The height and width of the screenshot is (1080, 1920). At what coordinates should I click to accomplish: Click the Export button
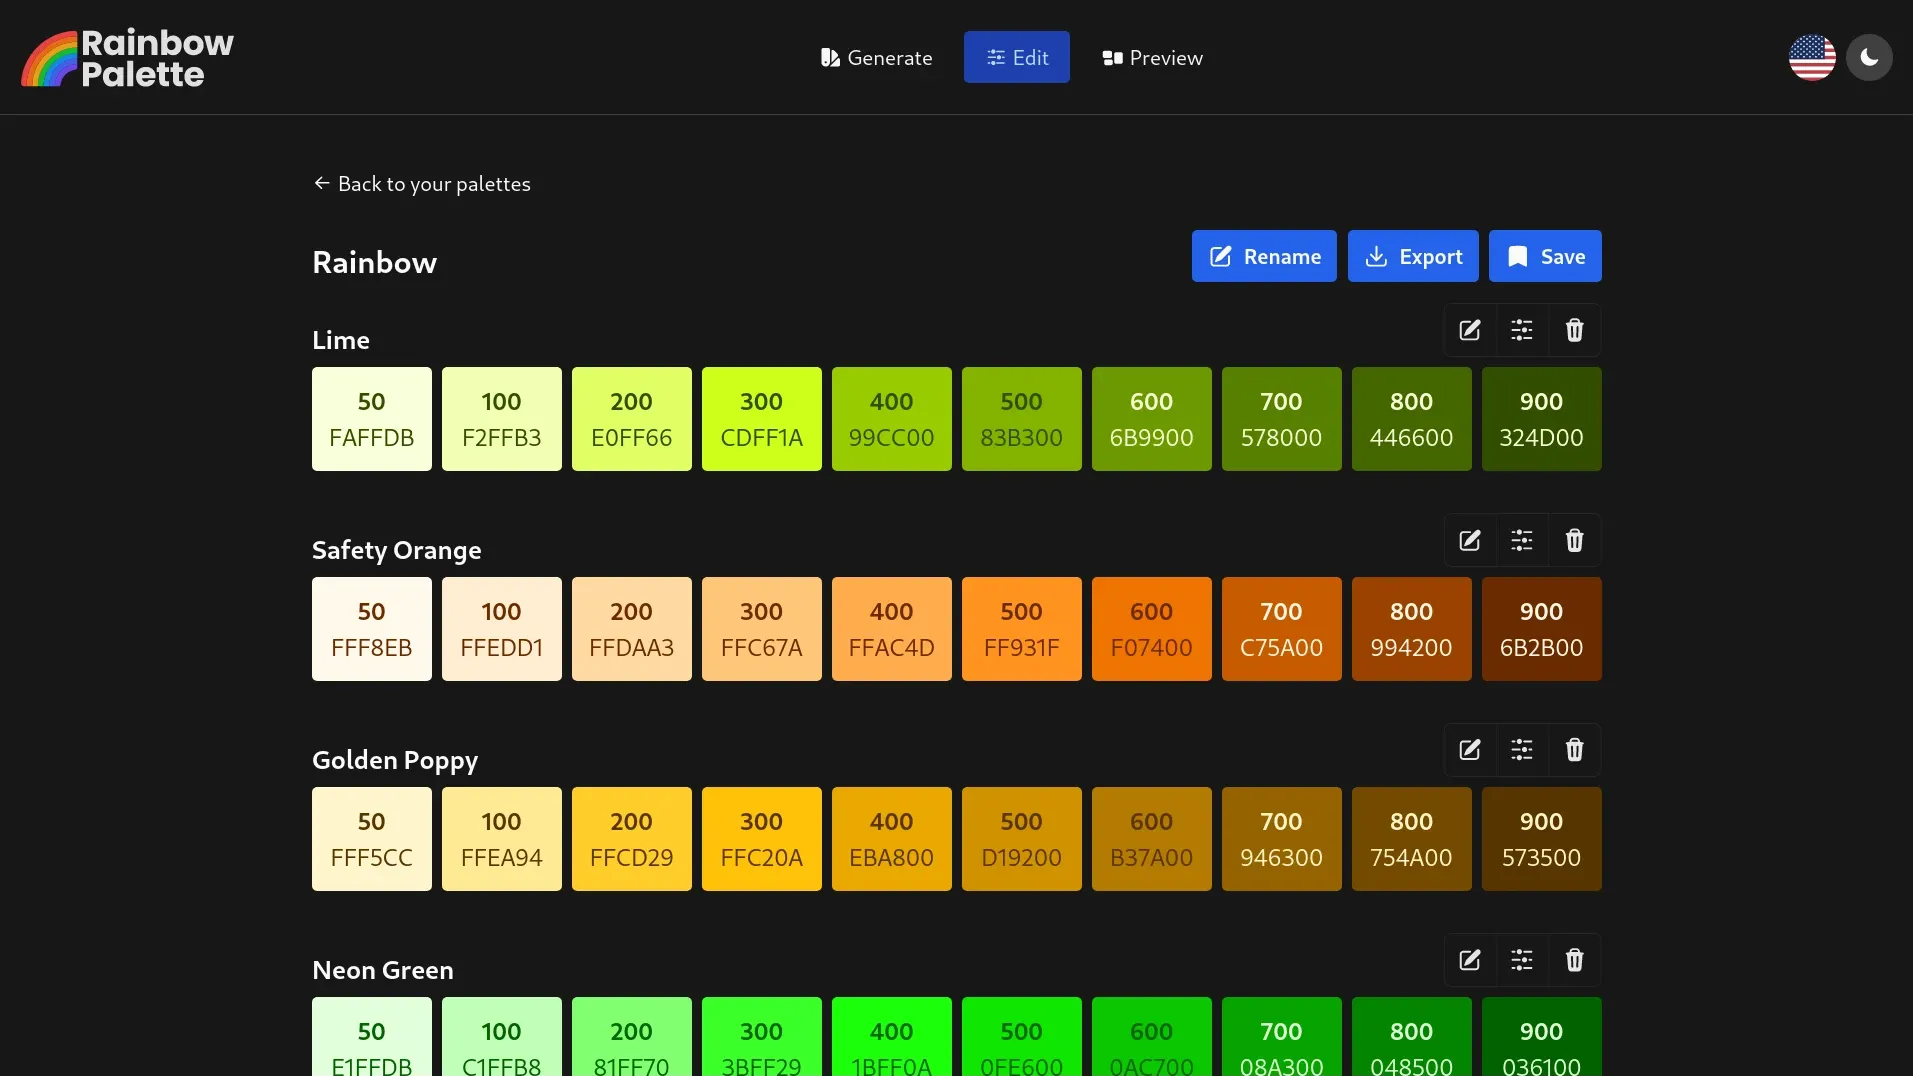[x=1412, y=257]
